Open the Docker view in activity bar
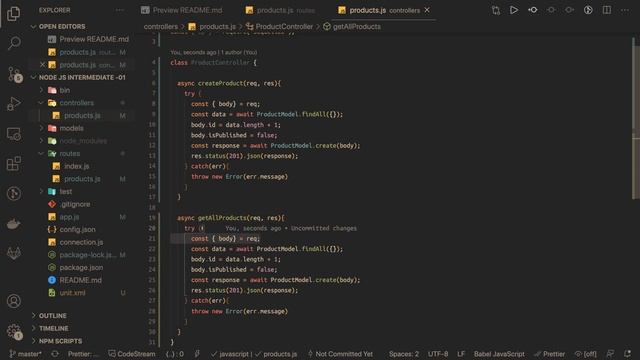This screenshot has width=640, height=360. 14,224
